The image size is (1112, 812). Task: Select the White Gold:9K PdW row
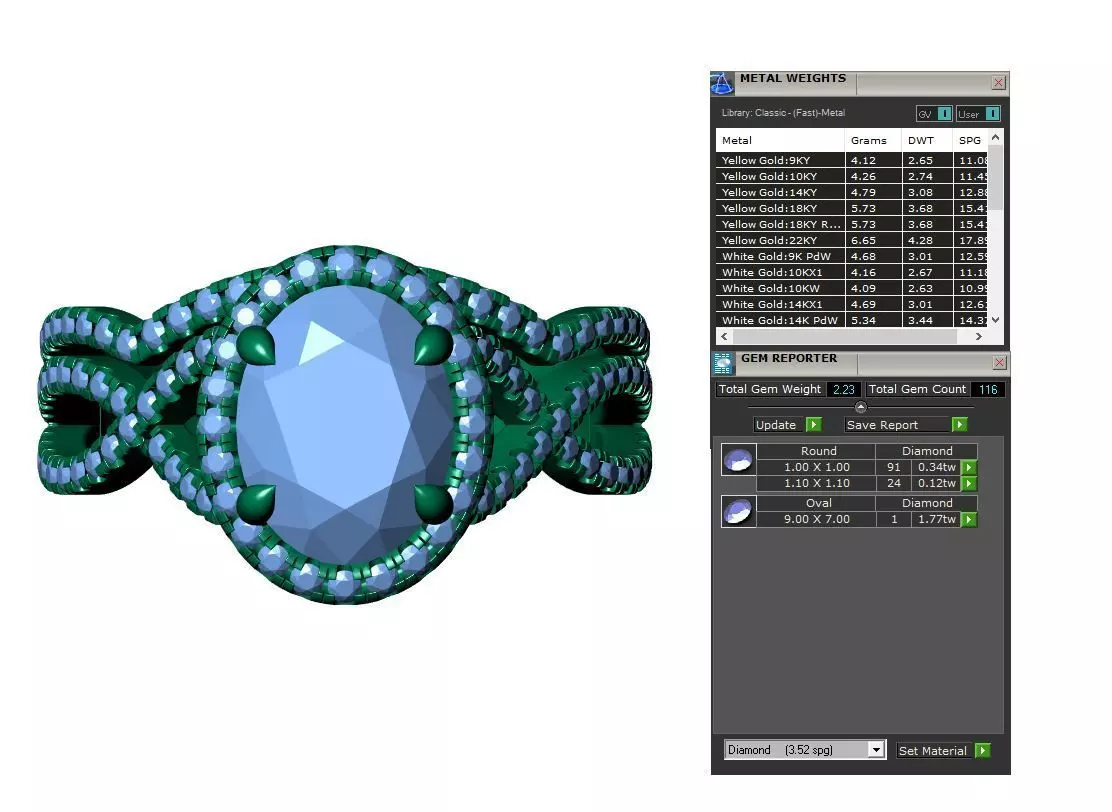pyautogui.click(x=852, y=257)
